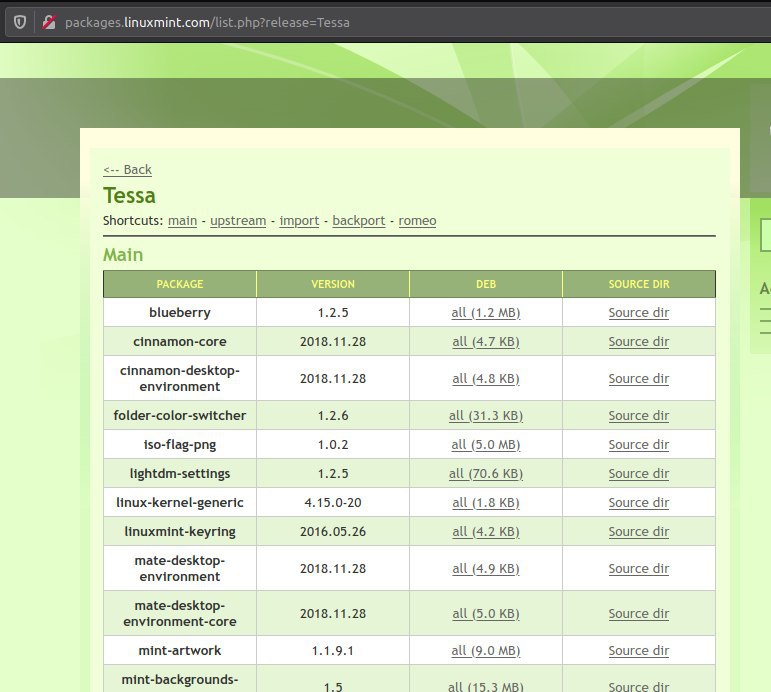
Task: Select the blueberry package name
Action: click(x=179, y=312)
